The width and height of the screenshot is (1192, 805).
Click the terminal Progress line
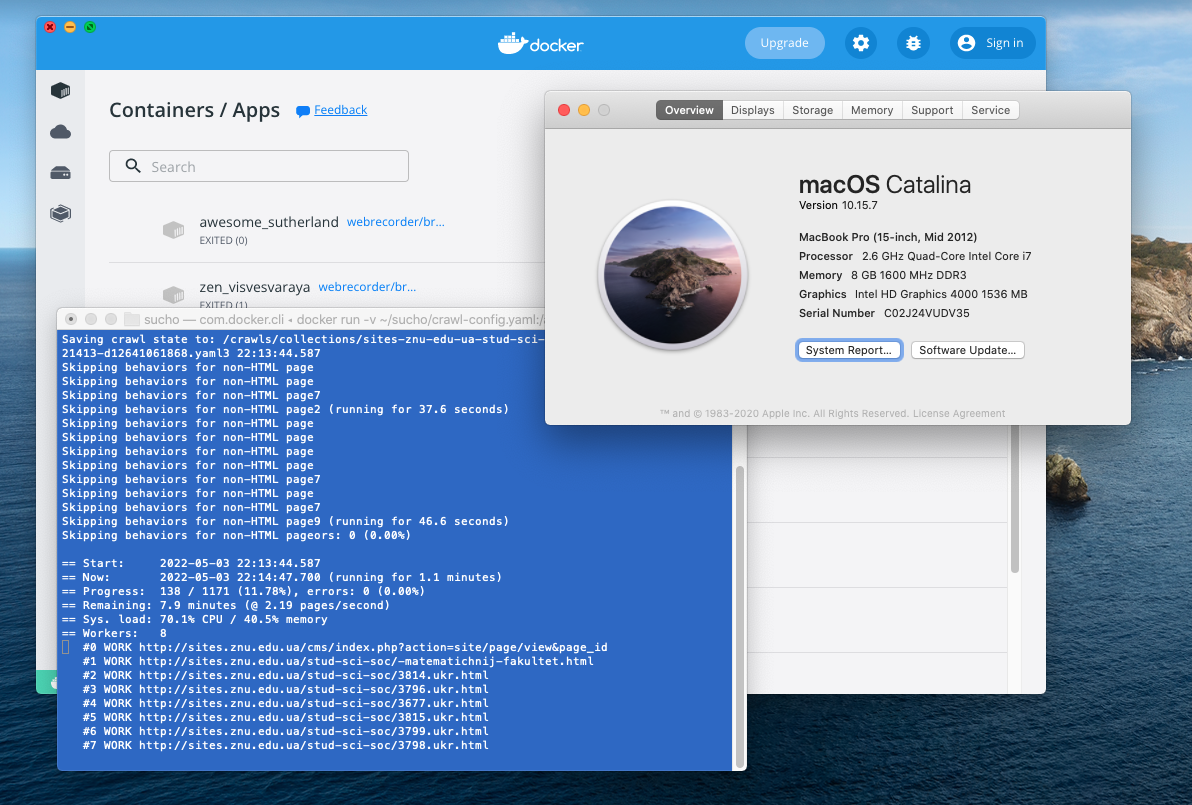point(243,591)
